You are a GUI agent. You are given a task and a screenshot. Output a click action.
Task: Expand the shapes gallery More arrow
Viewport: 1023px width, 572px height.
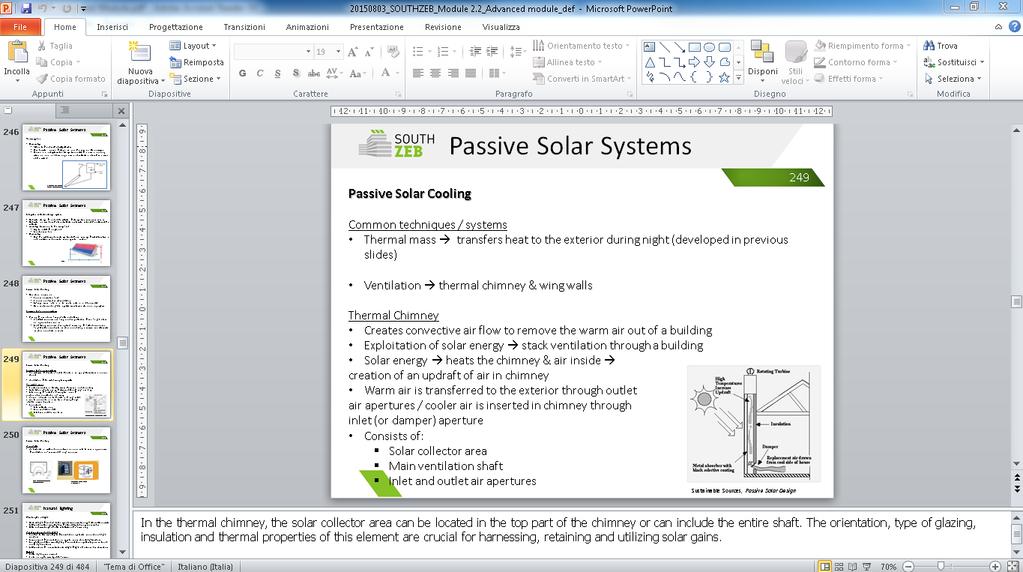click(739, 78)
